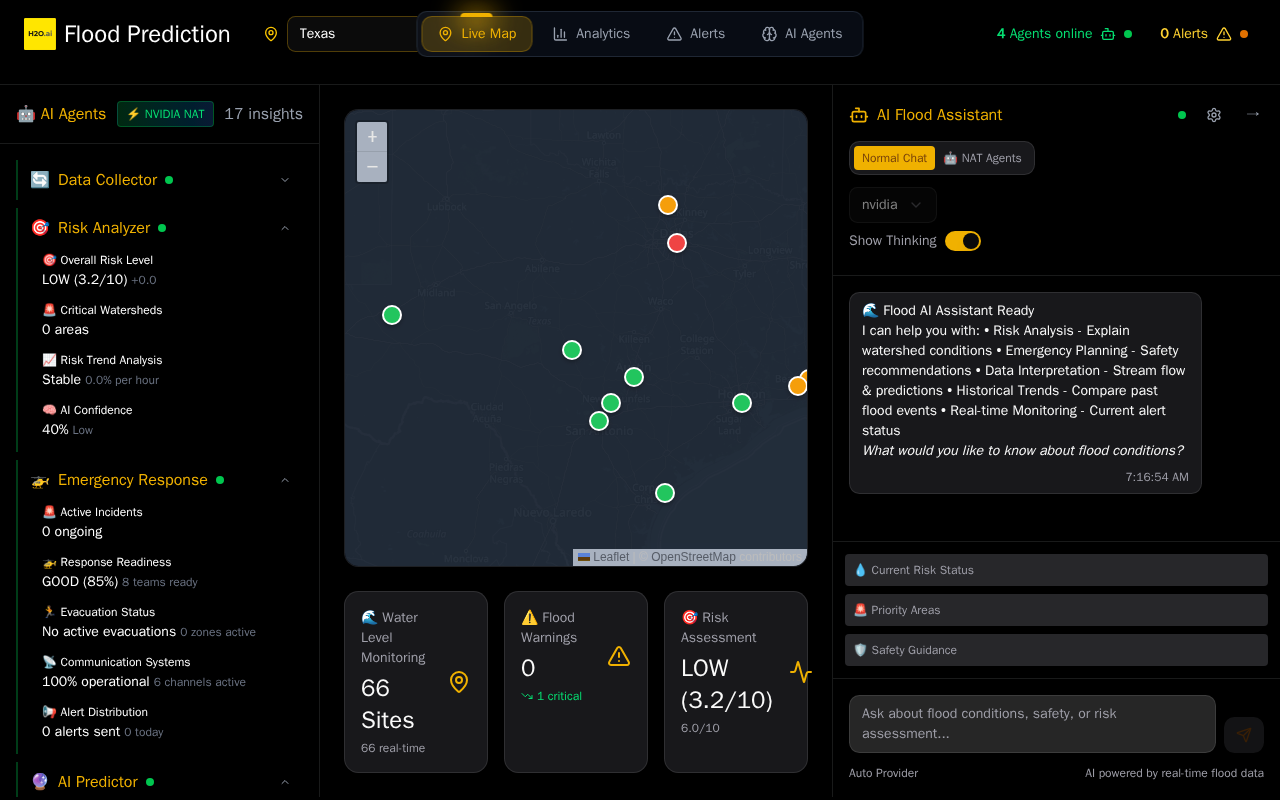
Task: Open the Analytics tab
Action: [x=592, y=34]
